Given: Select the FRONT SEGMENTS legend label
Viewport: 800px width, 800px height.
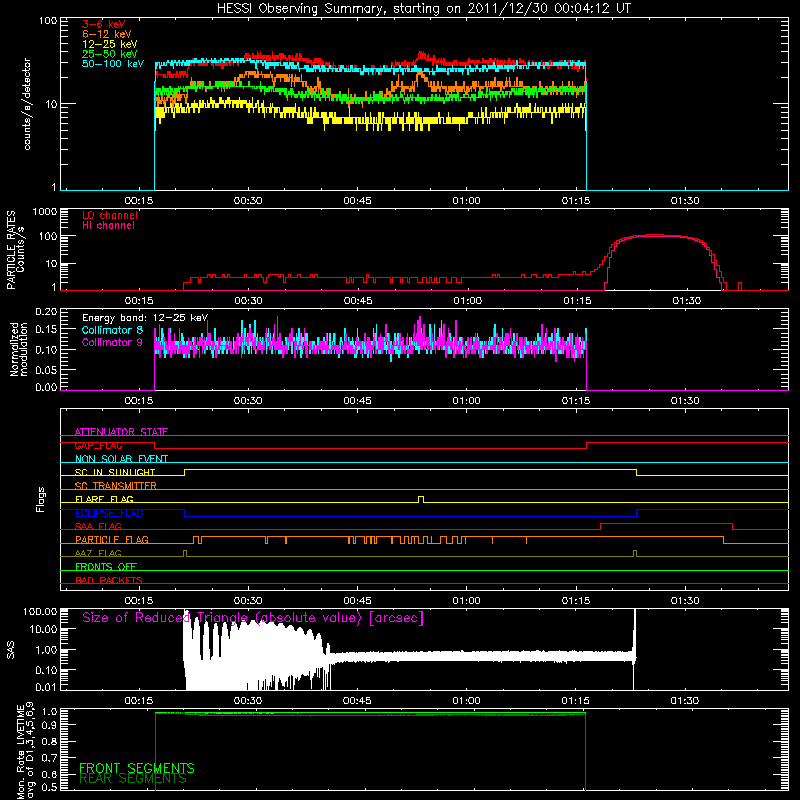Looking at the screenshot, I should click(x=137, y=768).
